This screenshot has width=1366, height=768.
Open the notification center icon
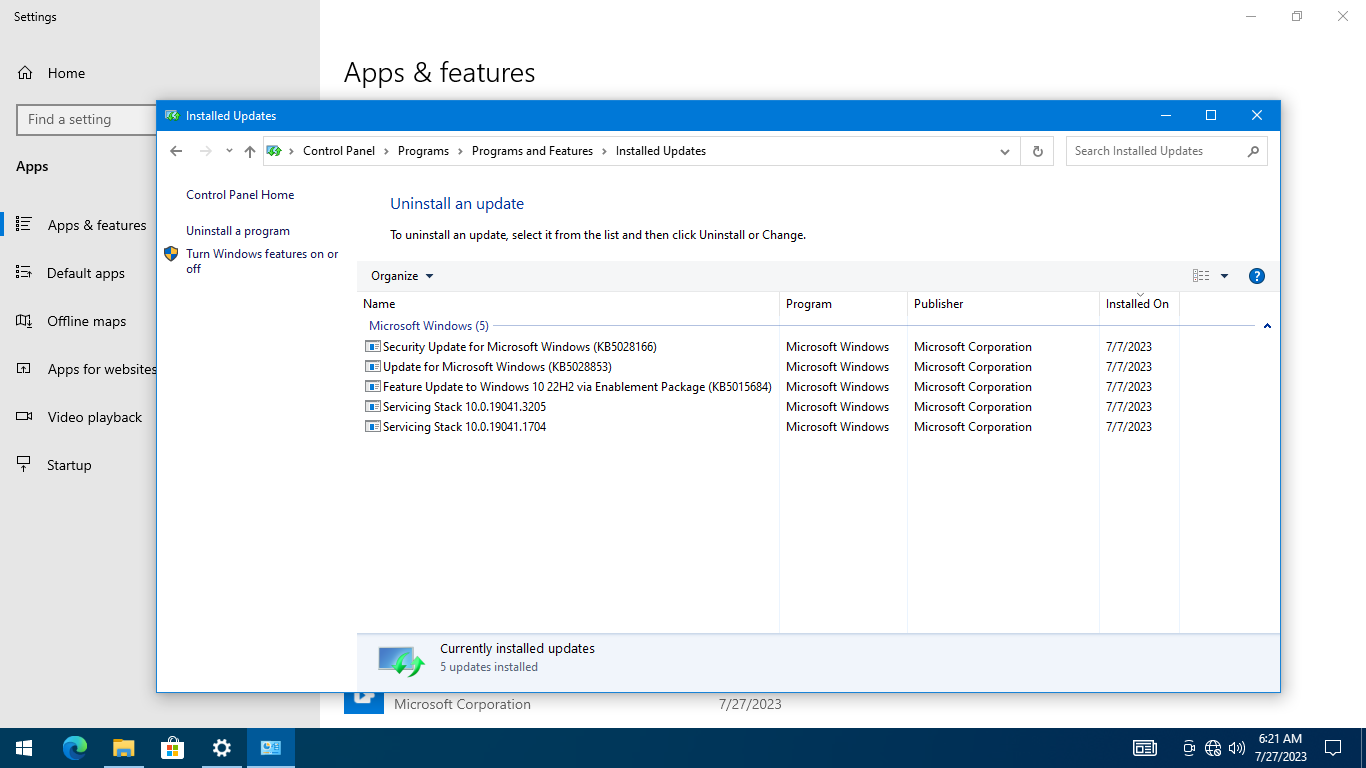pos(1333,748)
